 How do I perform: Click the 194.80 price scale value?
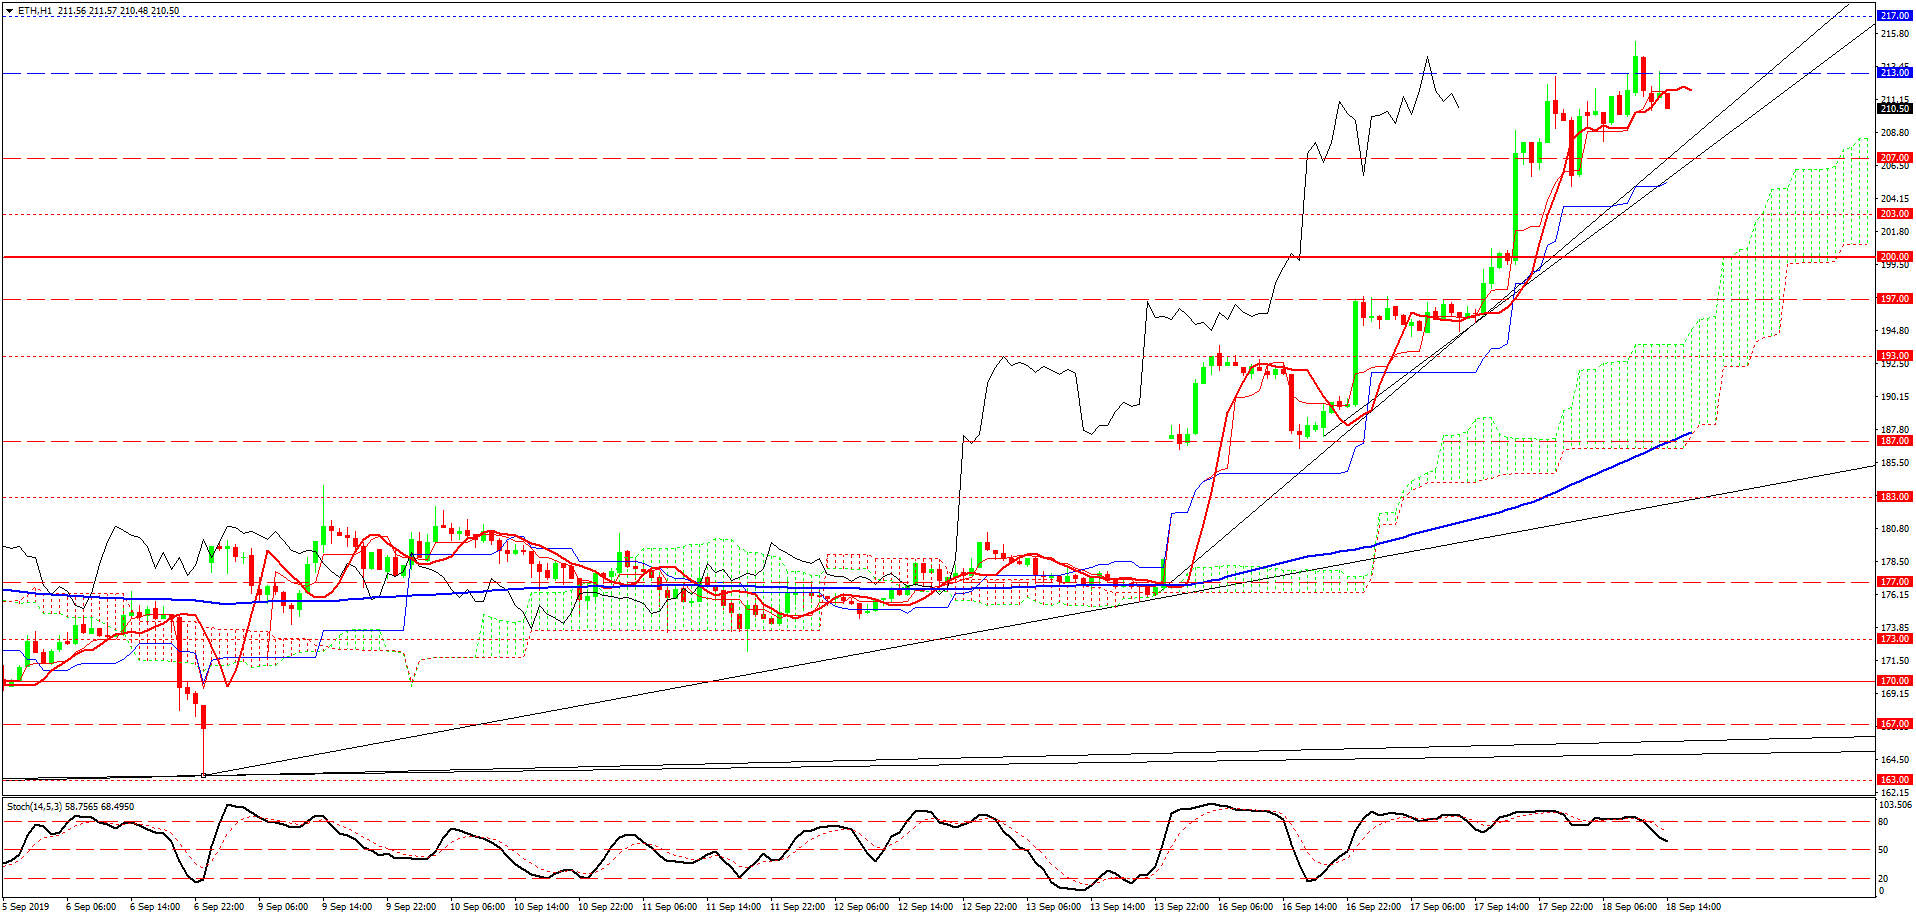coord(1895,330)
